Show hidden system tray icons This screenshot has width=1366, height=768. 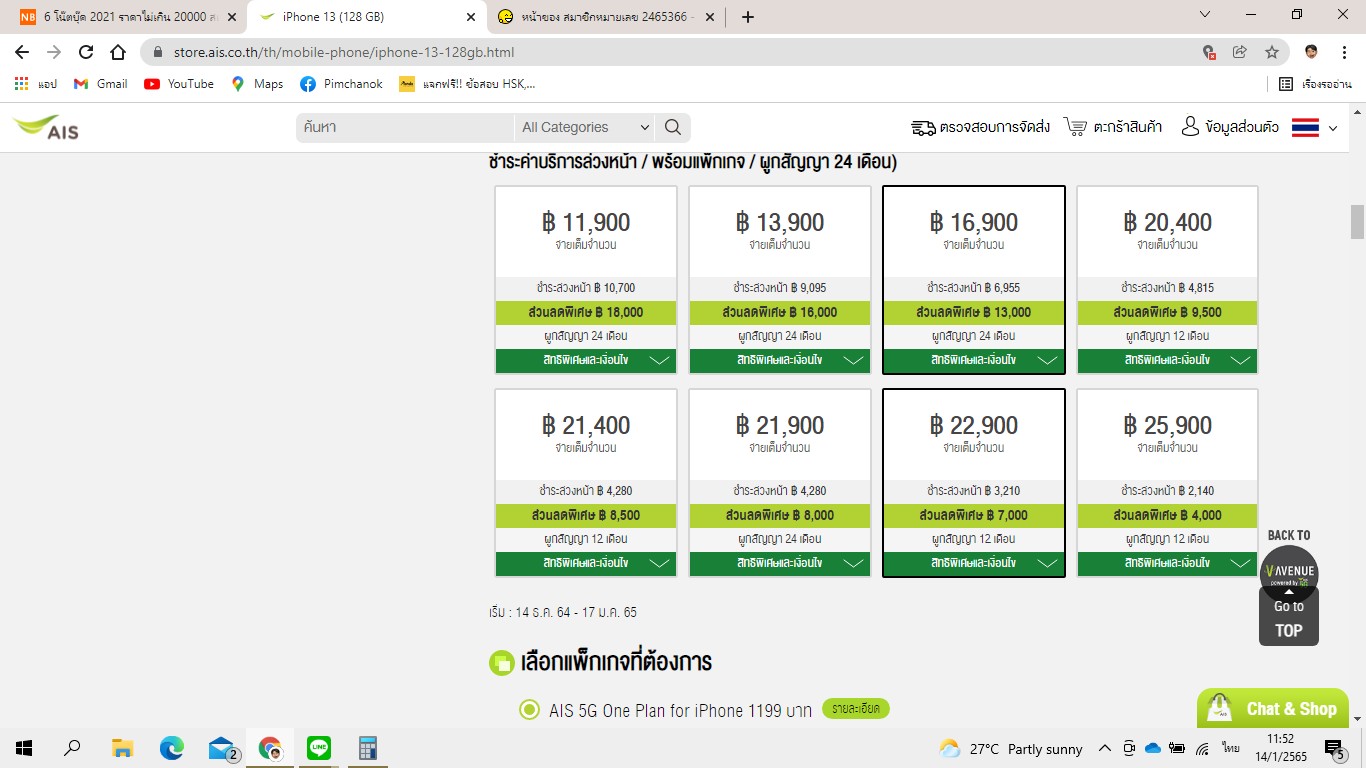pyautogui.click(x=1104, y=748)
